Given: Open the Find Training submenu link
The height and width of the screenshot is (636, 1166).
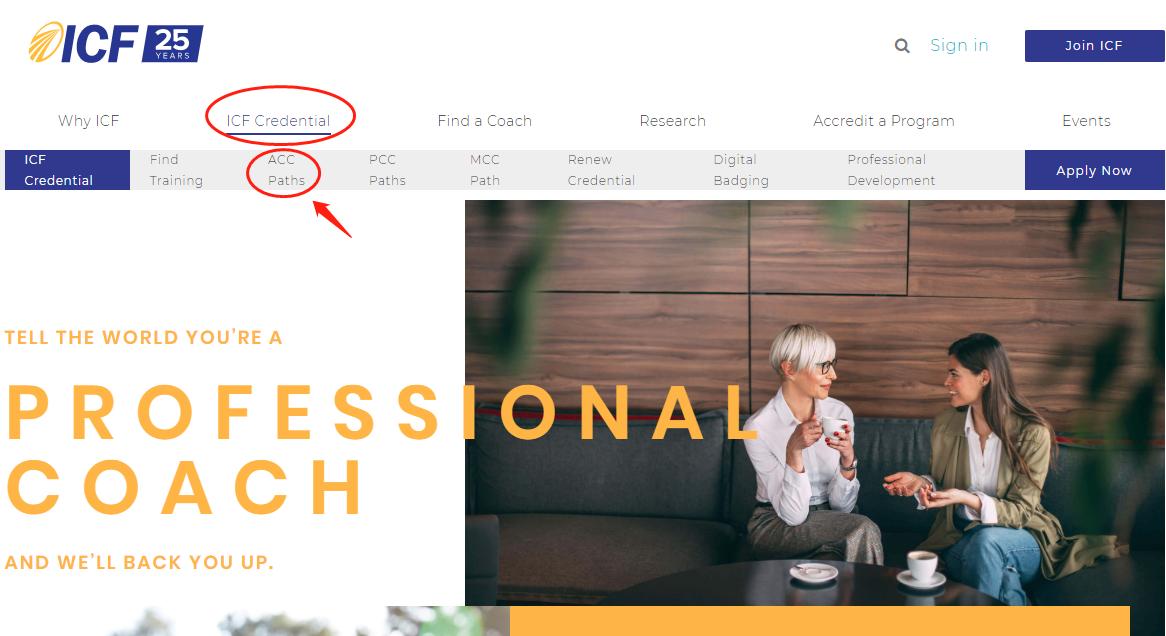Looking at the screenshot, I should [175, 170].
